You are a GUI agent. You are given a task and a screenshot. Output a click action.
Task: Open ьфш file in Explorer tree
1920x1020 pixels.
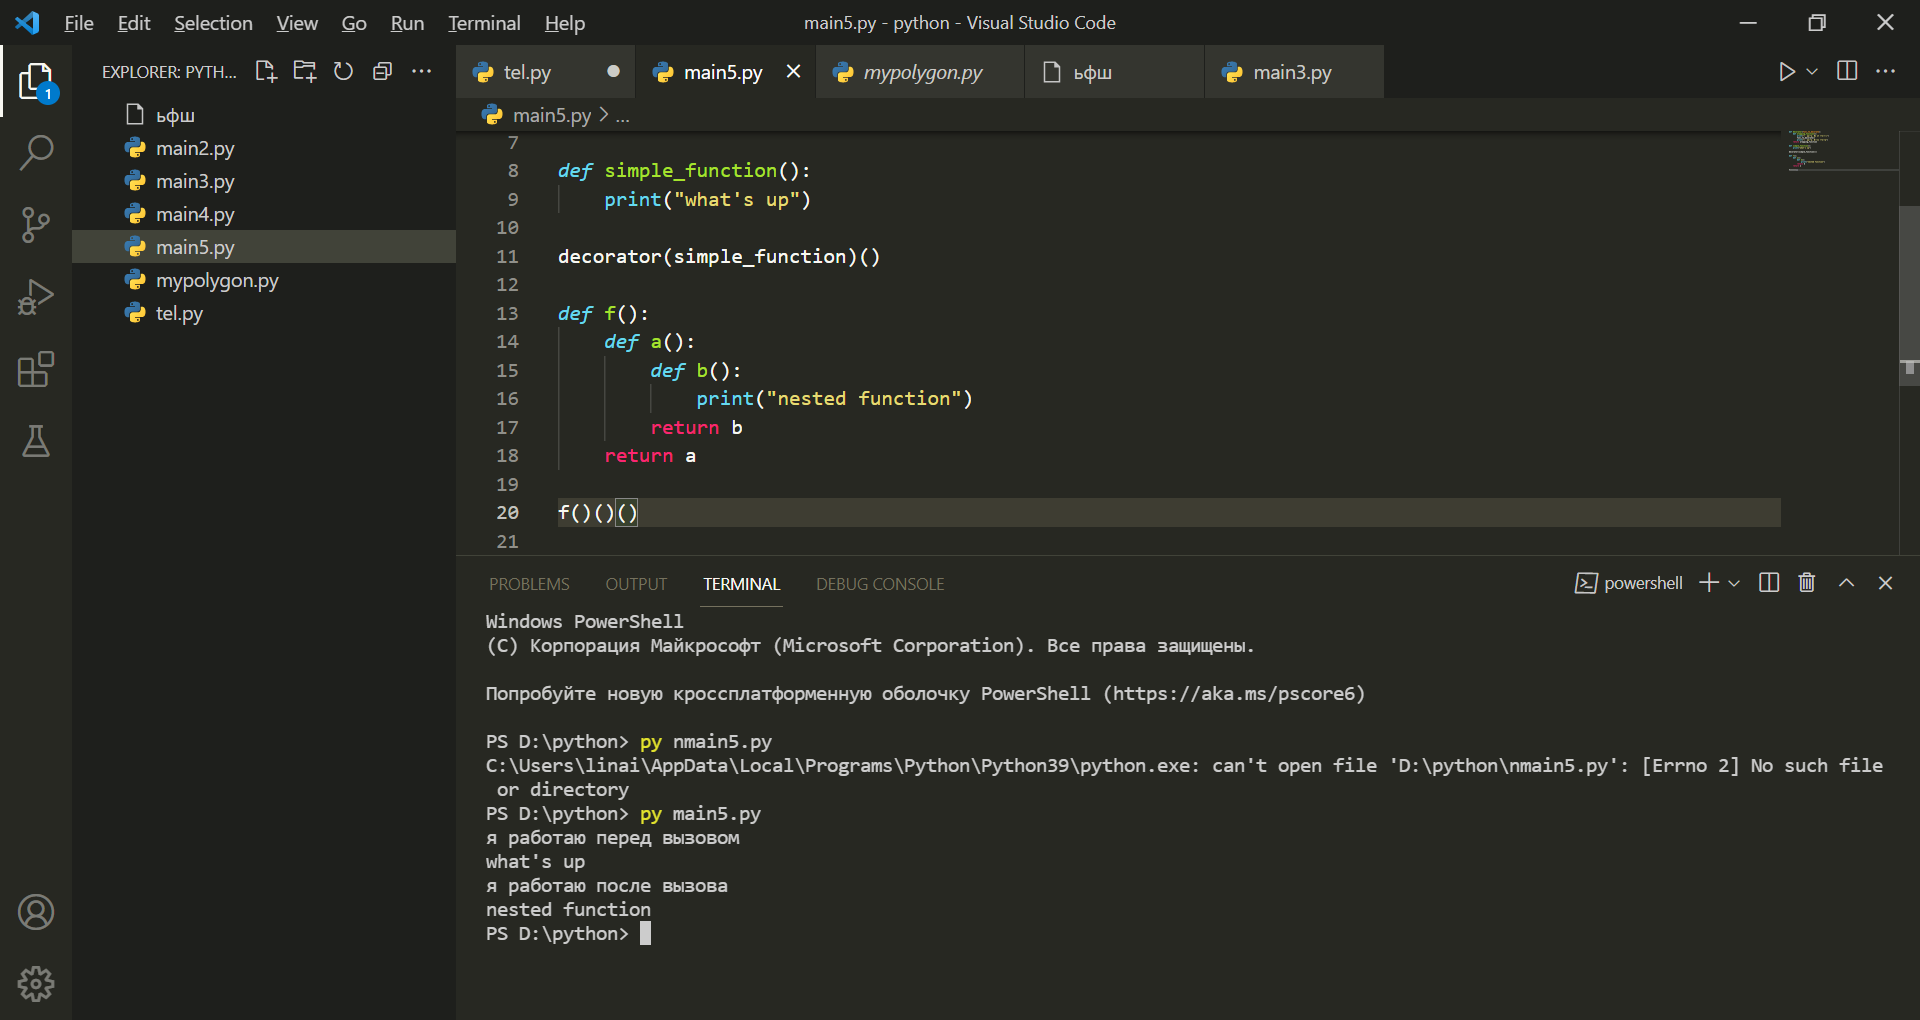264,115
